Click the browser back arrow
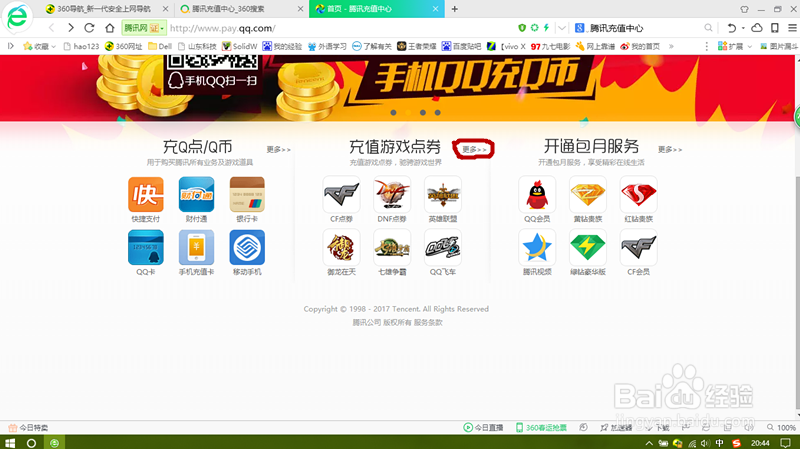Viewport: 800px width, 449px height. point(52,28)
